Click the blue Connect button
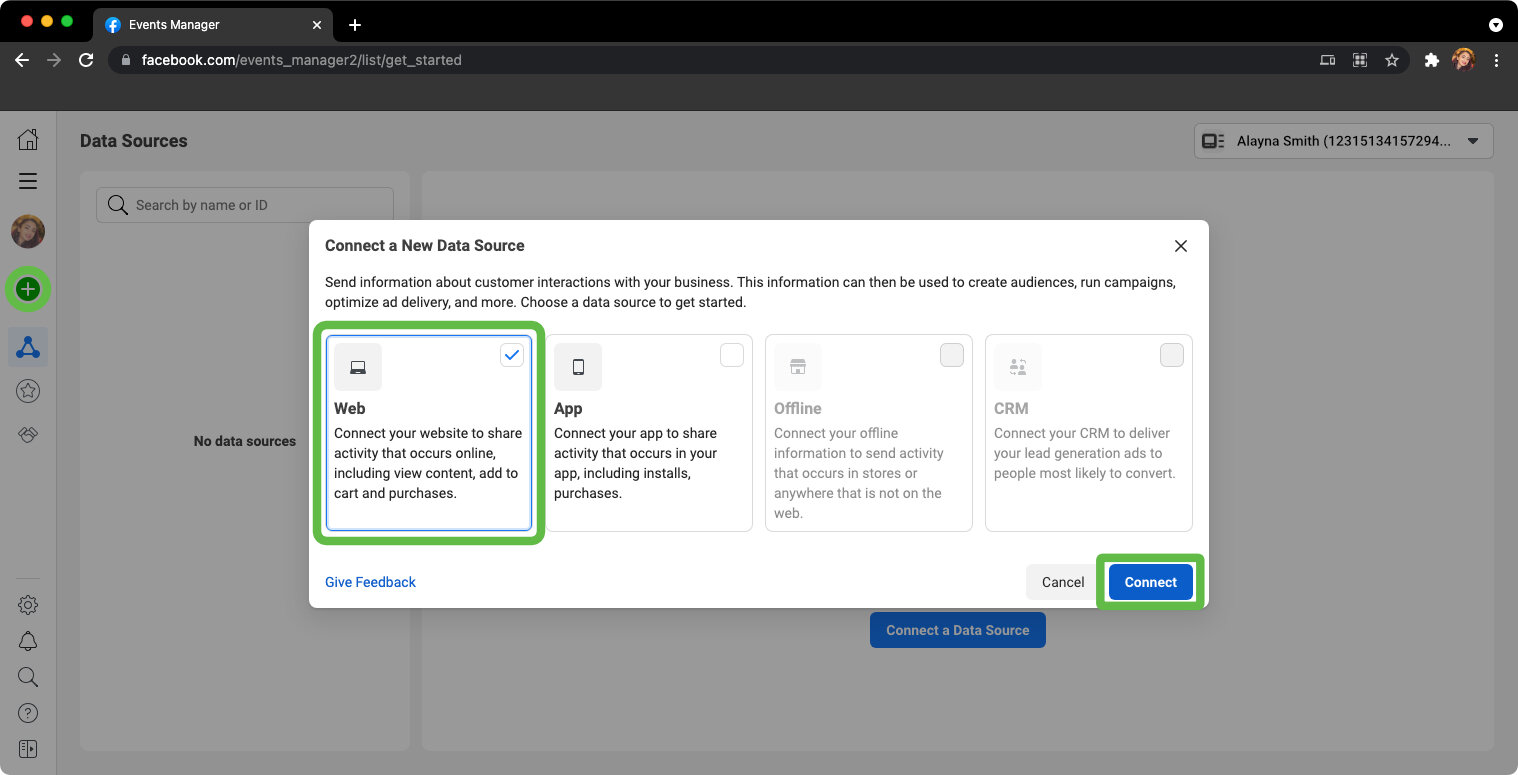1518x775 pixels. click(x=1150, y=582)
